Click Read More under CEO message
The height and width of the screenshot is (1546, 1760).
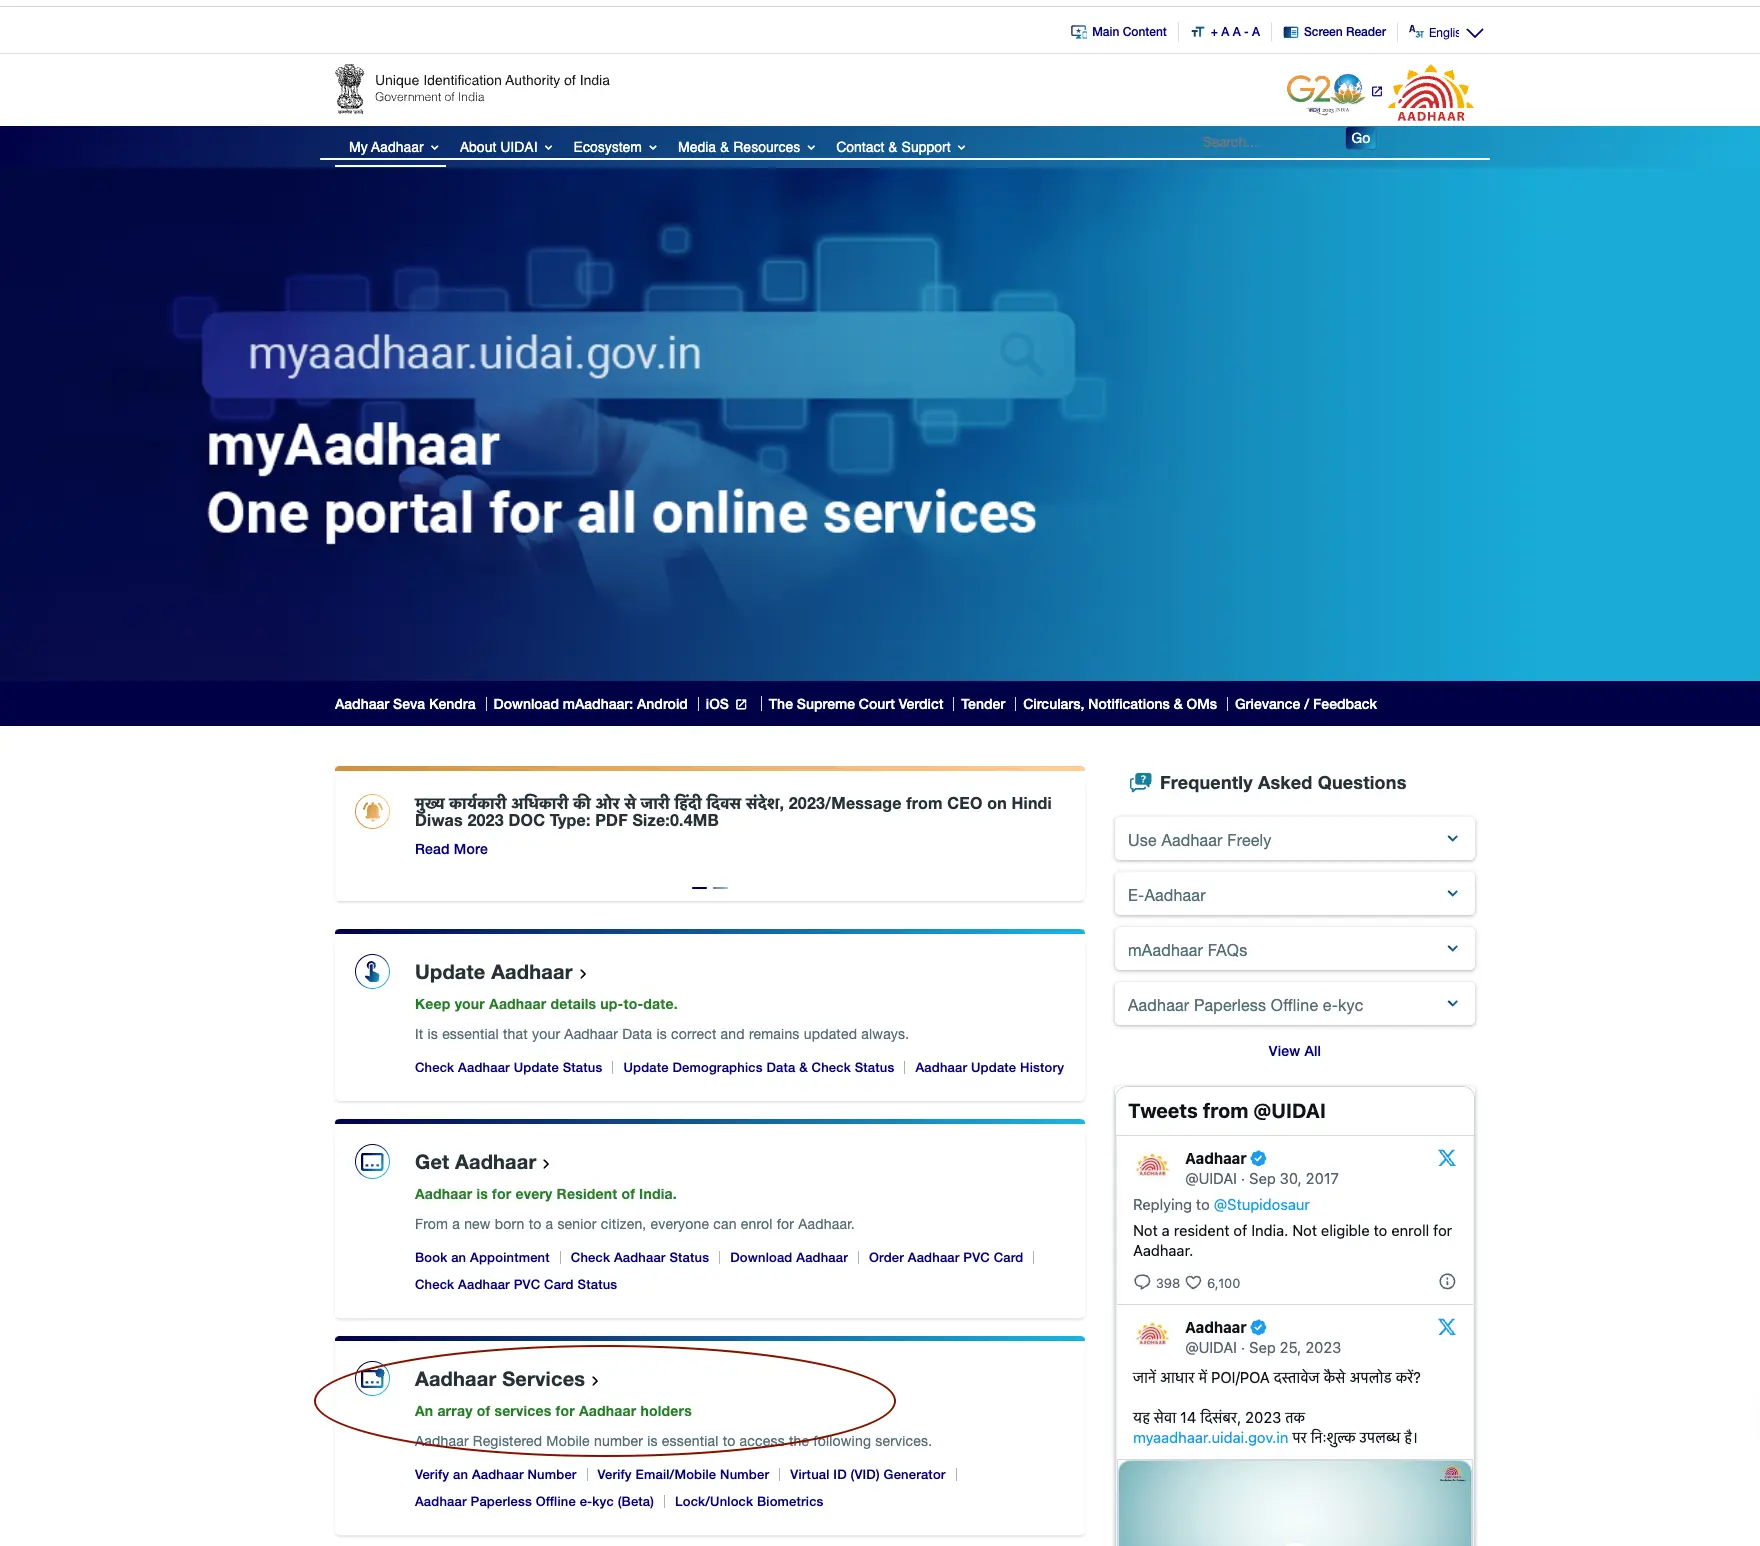[451, 849]
